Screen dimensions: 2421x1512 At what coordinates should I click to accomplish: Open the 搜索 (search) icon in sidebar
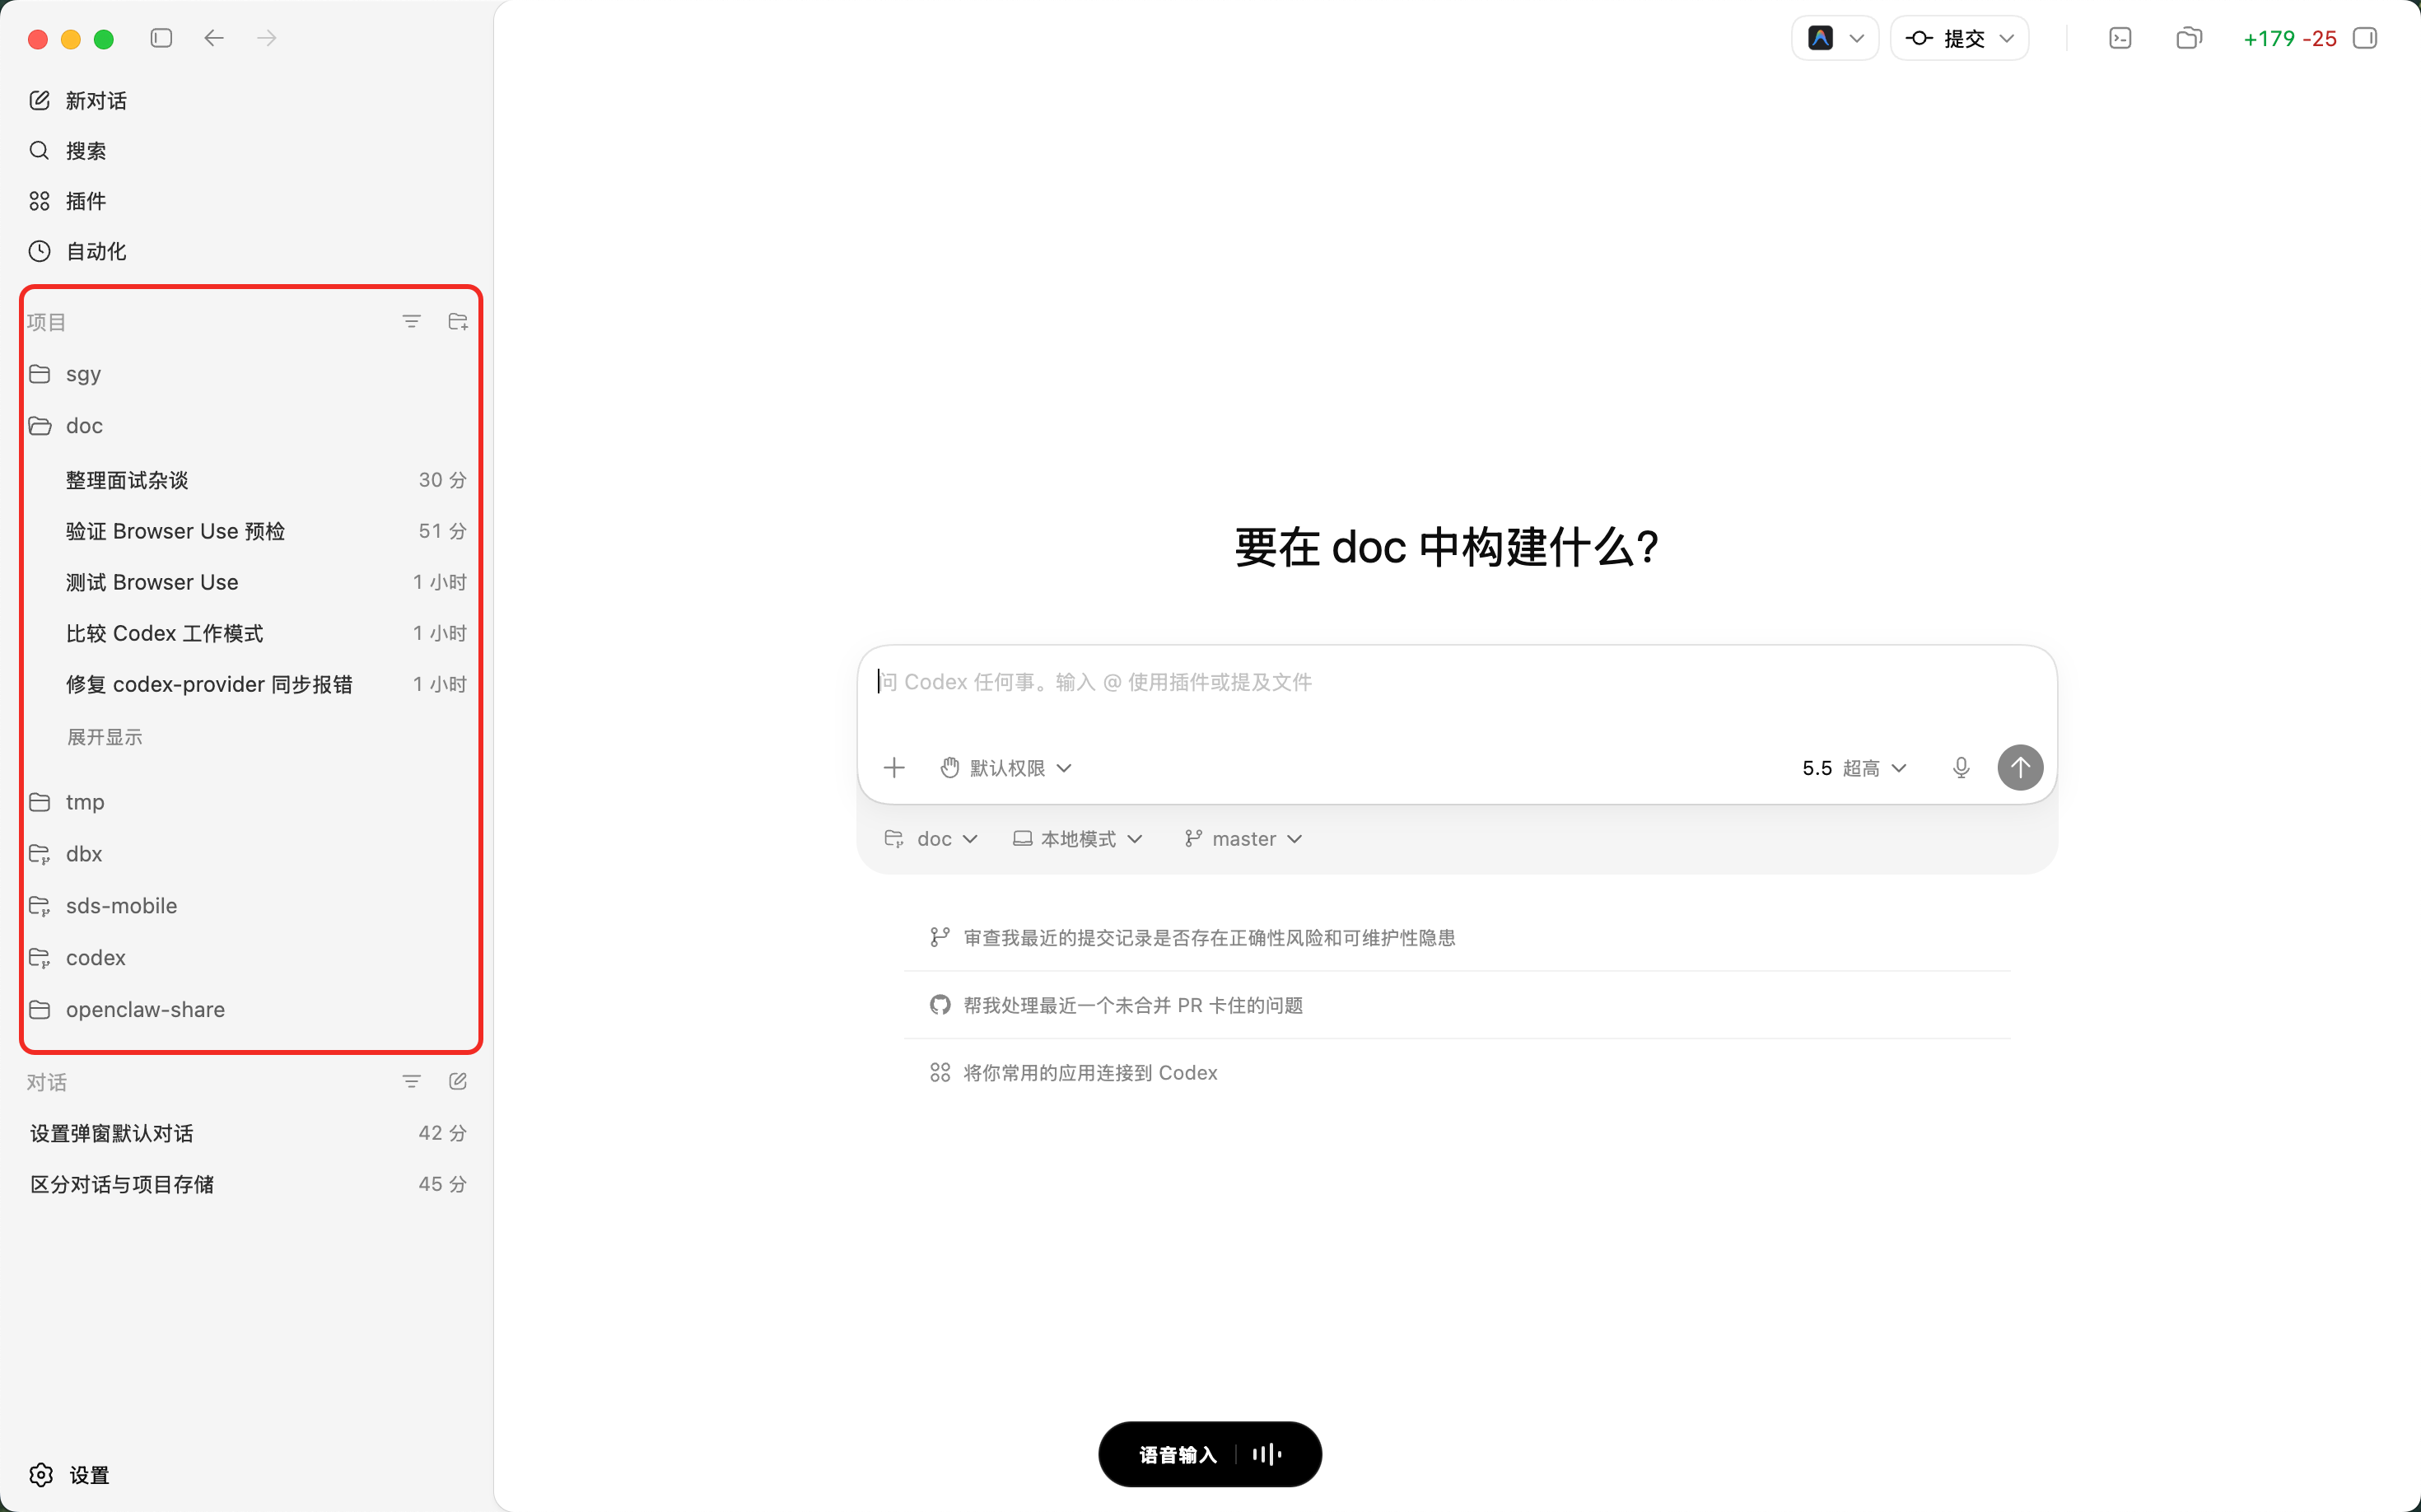tap(39, 150)
